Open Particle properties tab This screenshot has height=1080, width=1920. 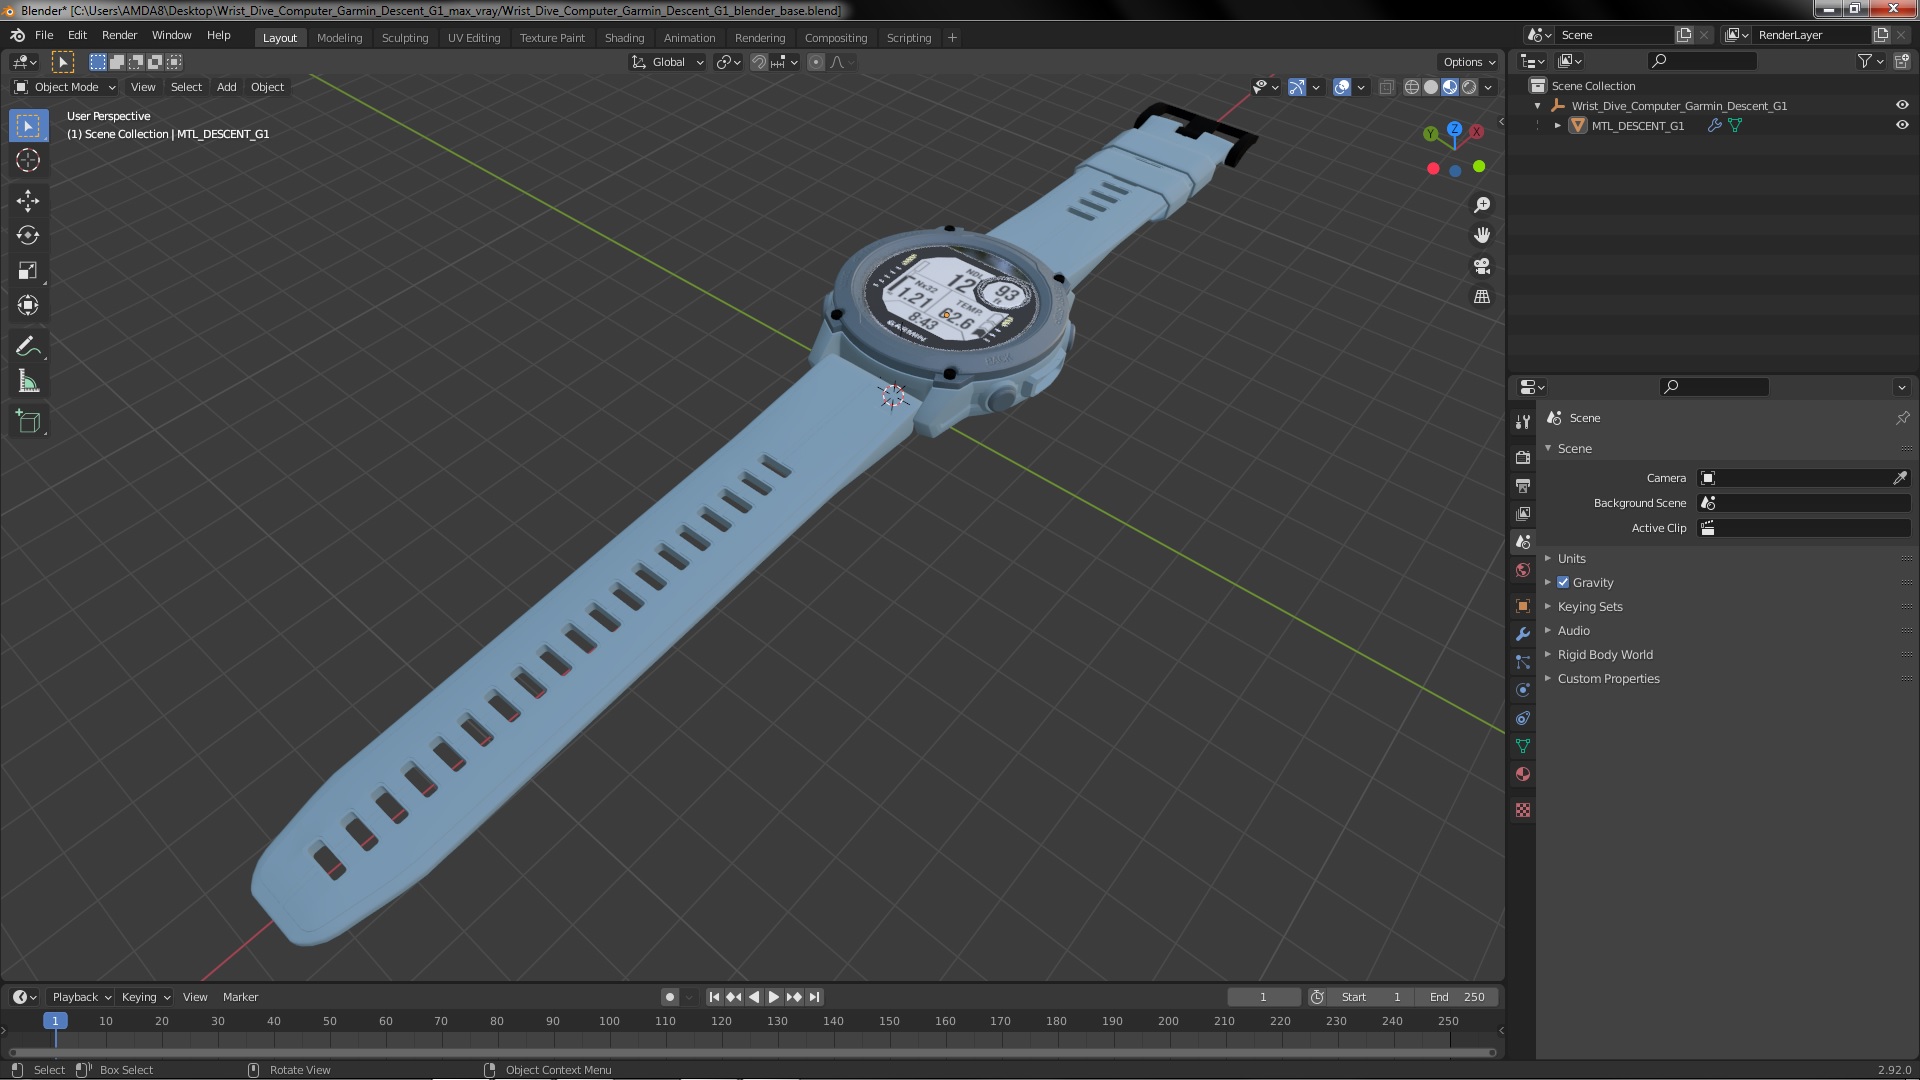(1523, 662)
